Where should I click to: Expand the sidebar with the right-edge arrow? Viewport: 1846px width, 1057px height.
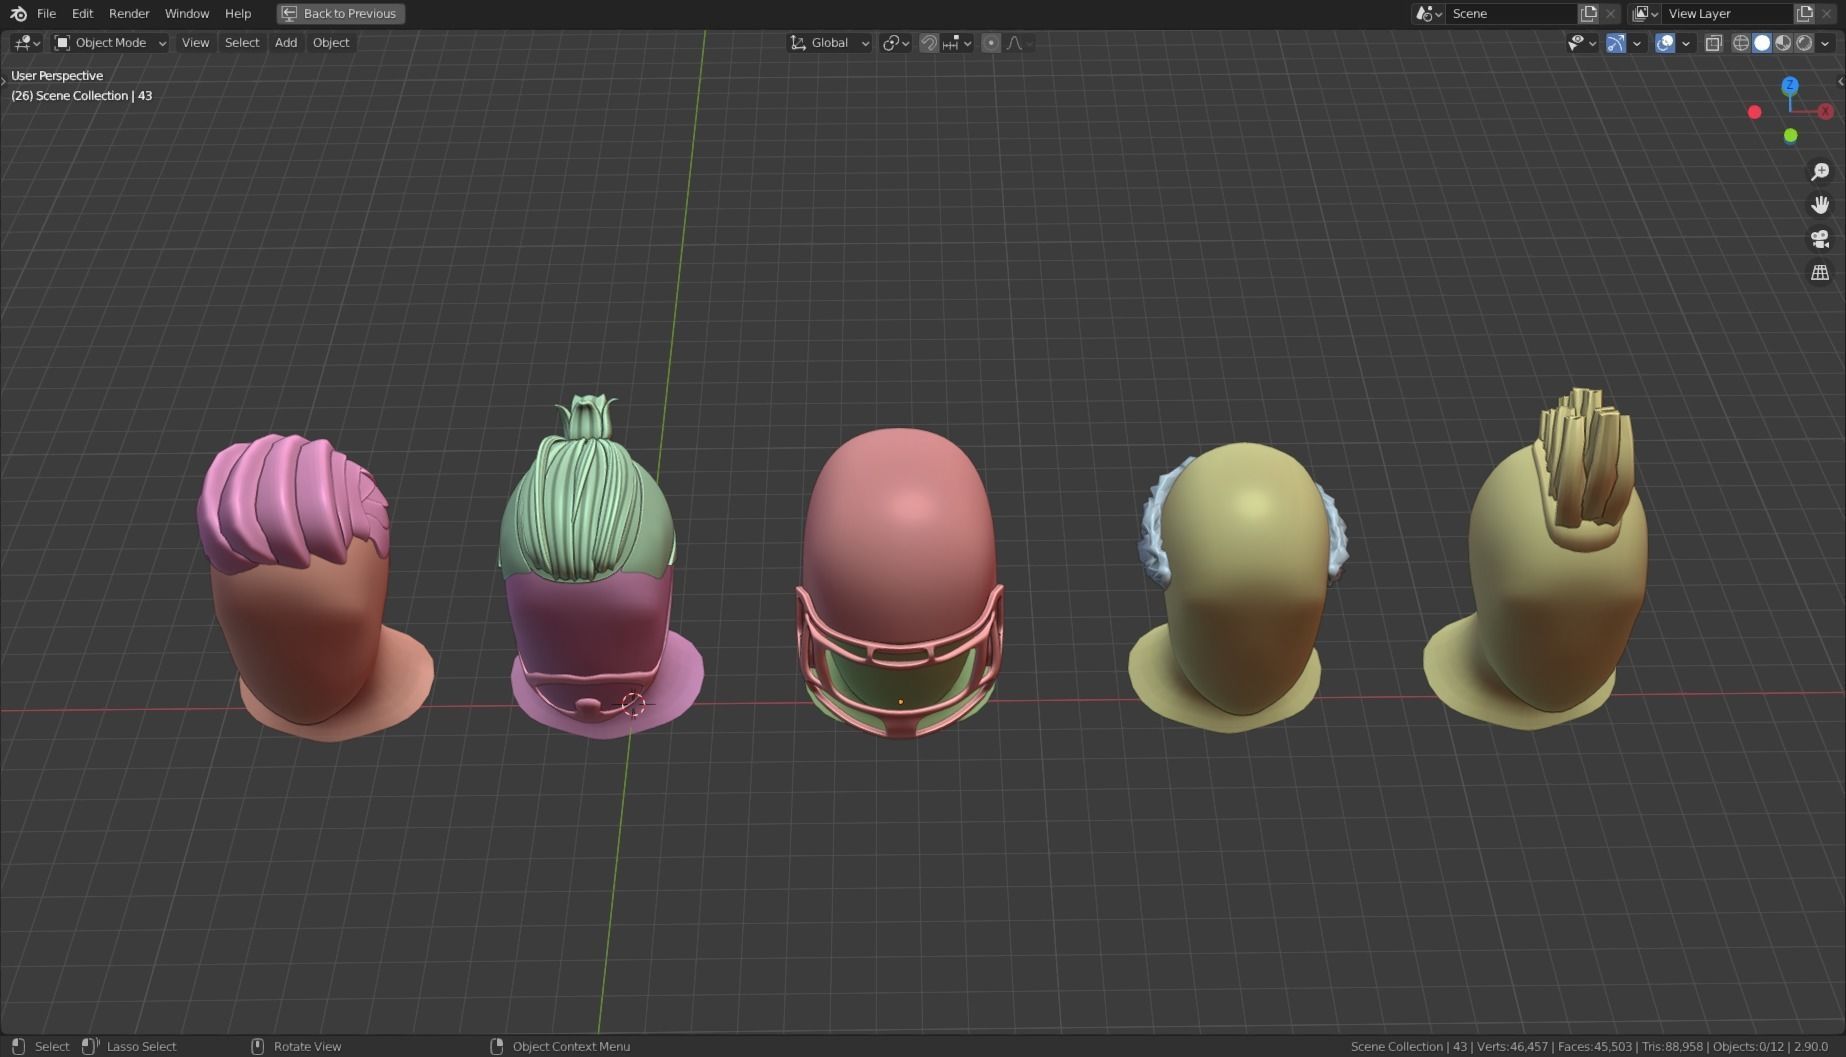point(1841,81)
